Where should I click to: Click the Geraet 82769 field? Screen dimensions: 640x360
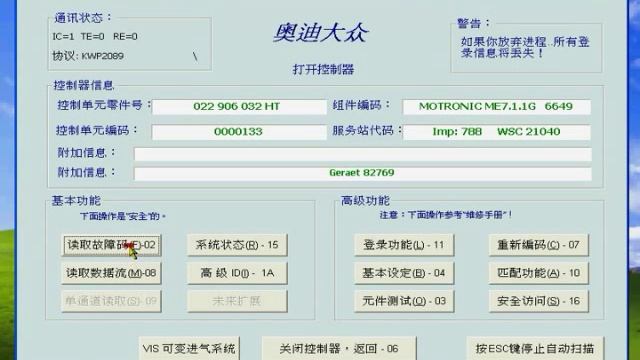click(x=362, y=173)
